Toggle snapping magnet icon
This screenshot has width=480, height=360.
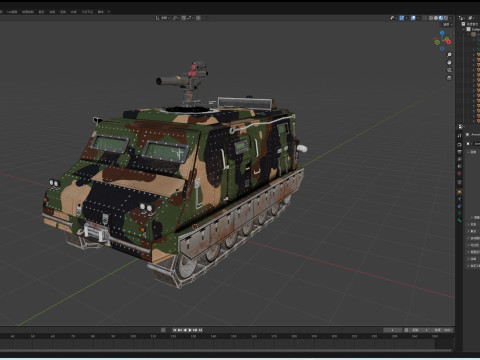(184, 18)
